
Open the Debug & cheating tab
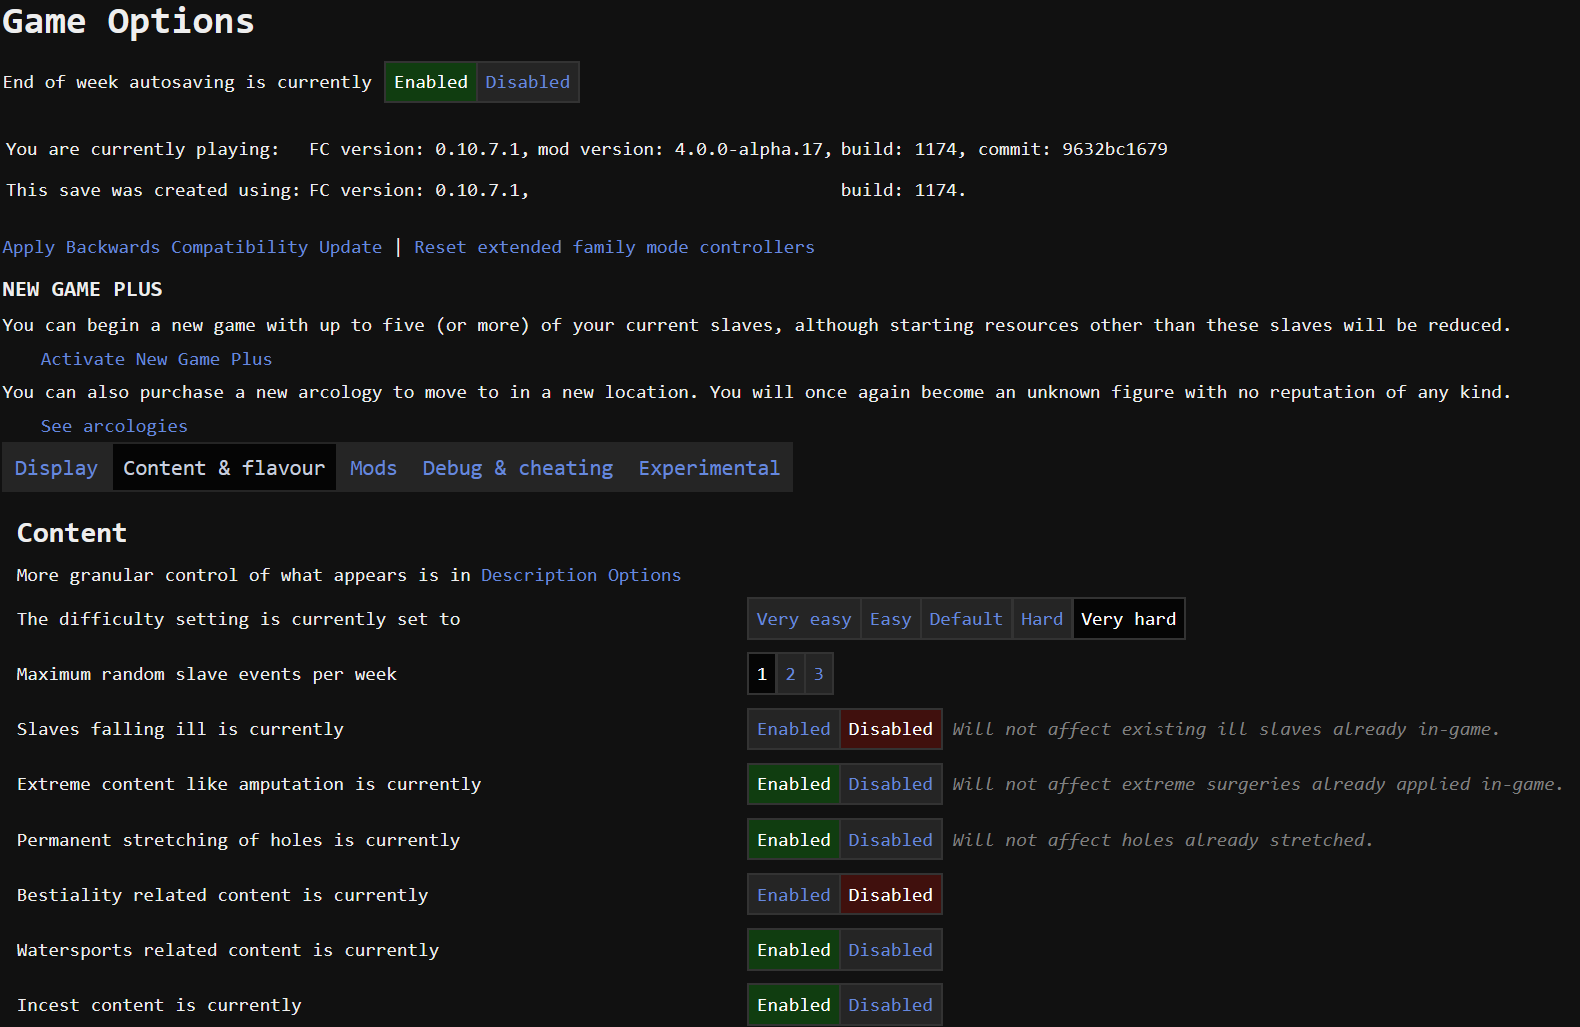coord(517,468)
